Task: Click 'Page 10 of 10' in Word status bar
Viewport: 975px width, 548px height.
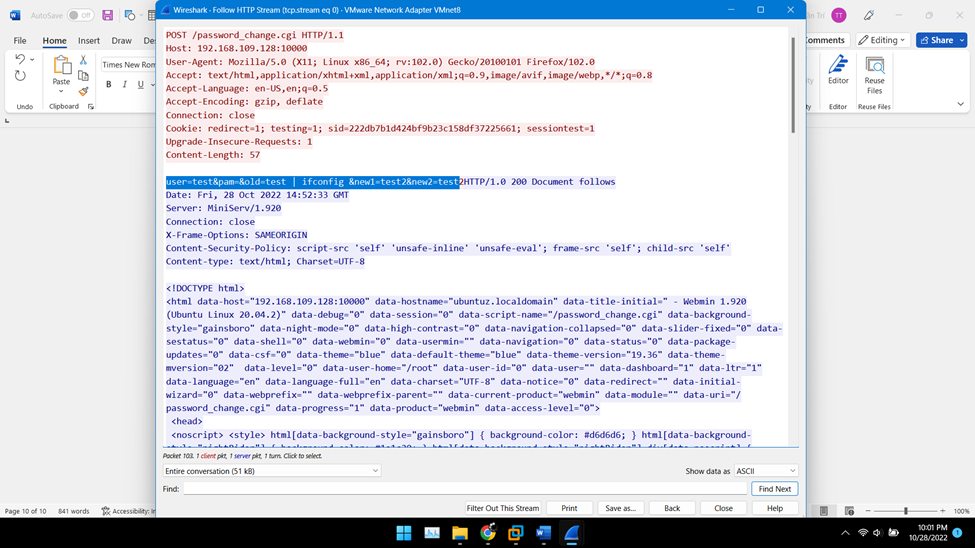Action: click(25, 511)
